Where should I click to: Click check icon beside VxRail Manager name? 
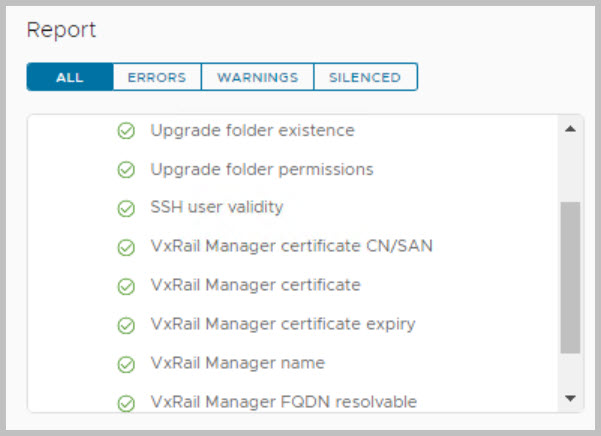[126, 364]
